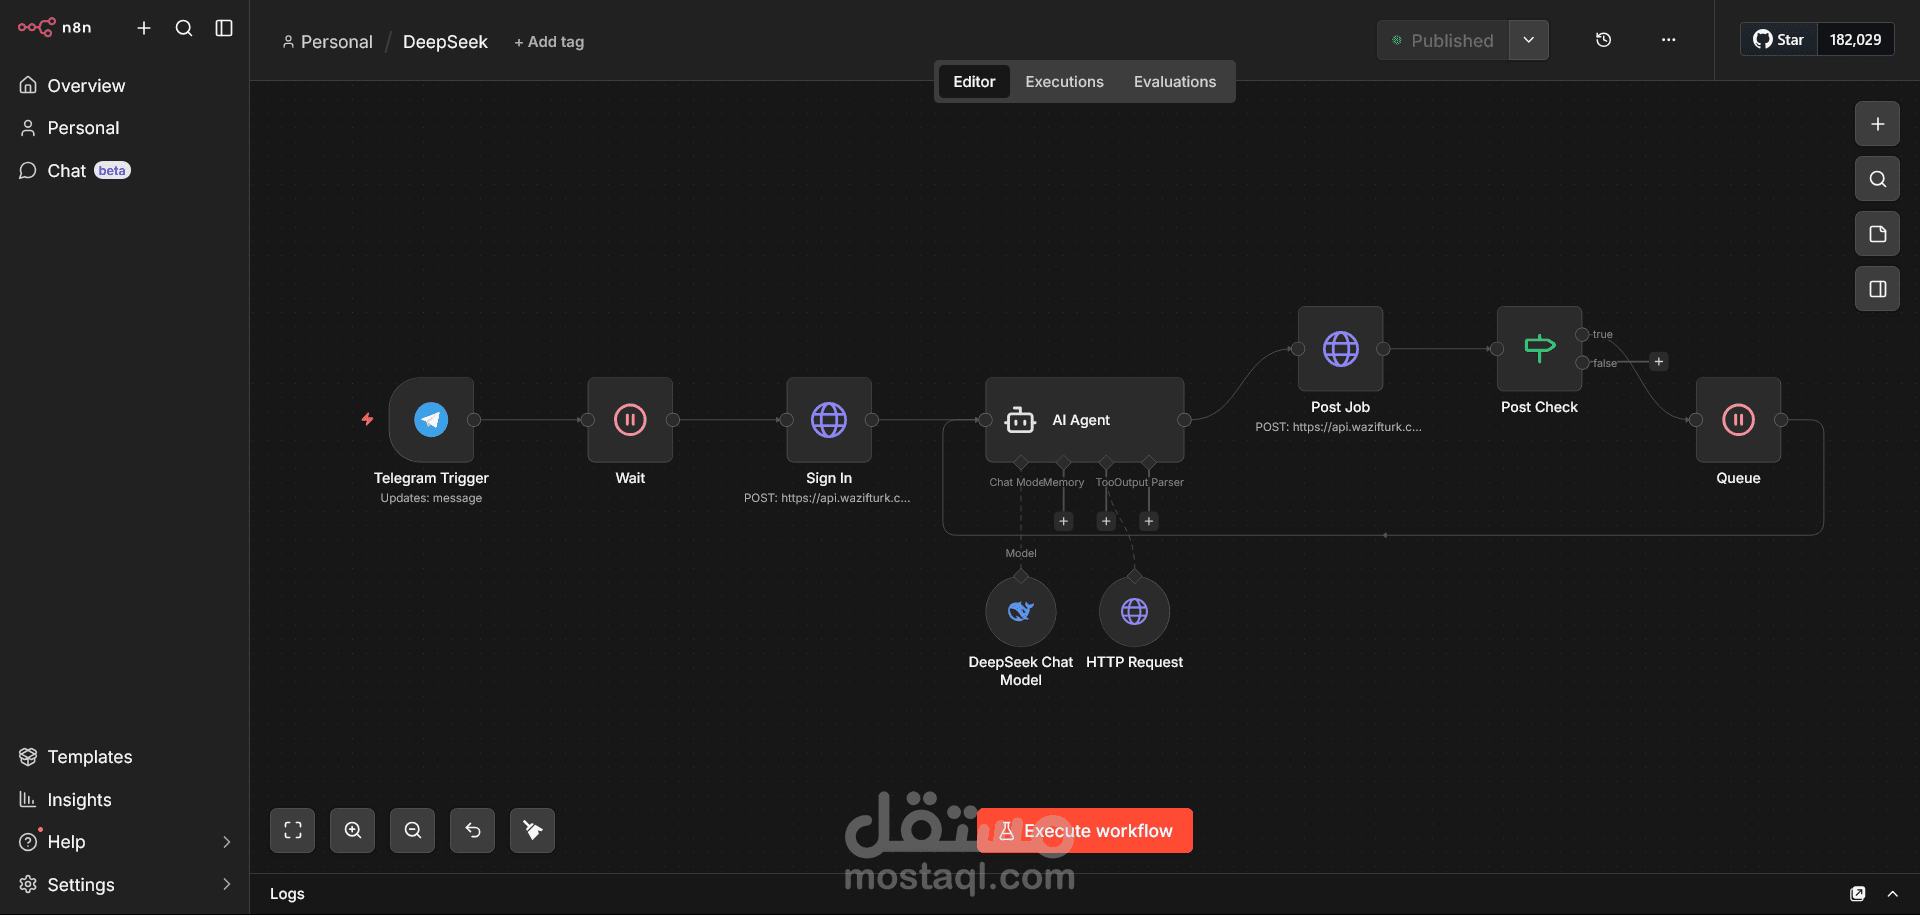This screenshot has height=915, width=1920.
Task: Expand logs panel with chevron
Action: click(1893, 894)
